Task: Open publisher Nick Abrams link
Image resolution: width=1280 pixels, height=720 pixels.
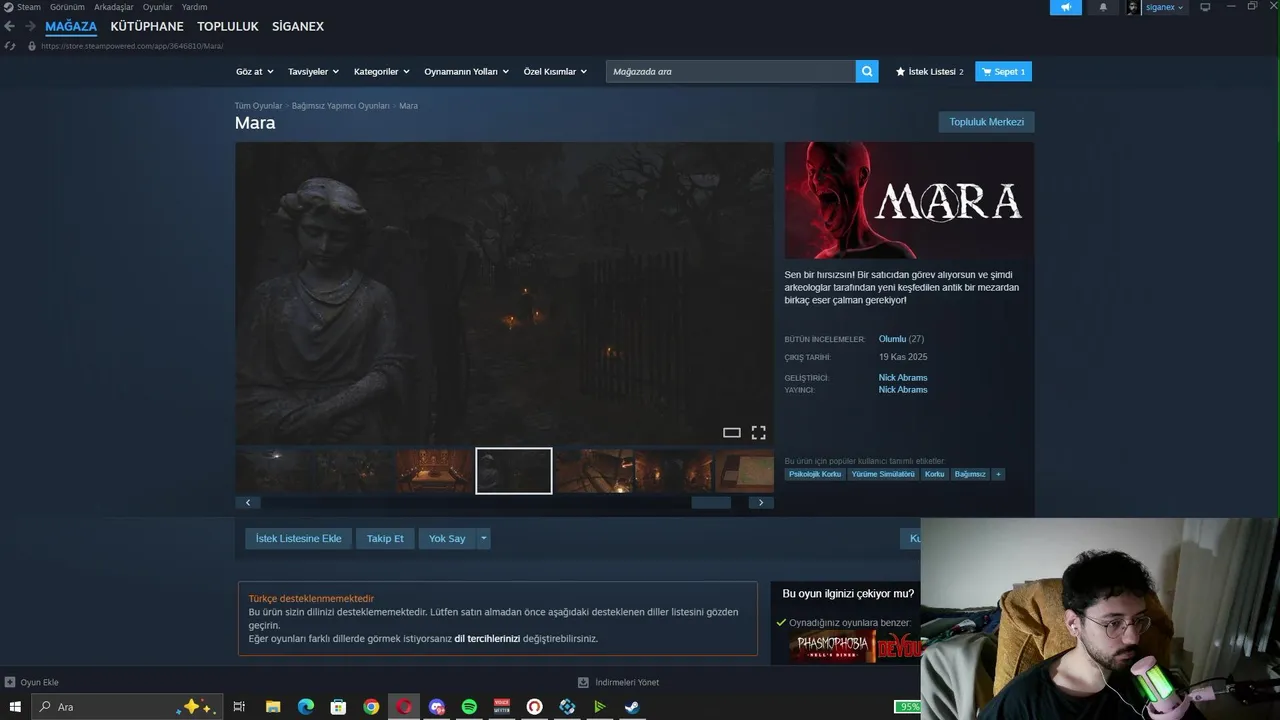Action: (903, 390)
